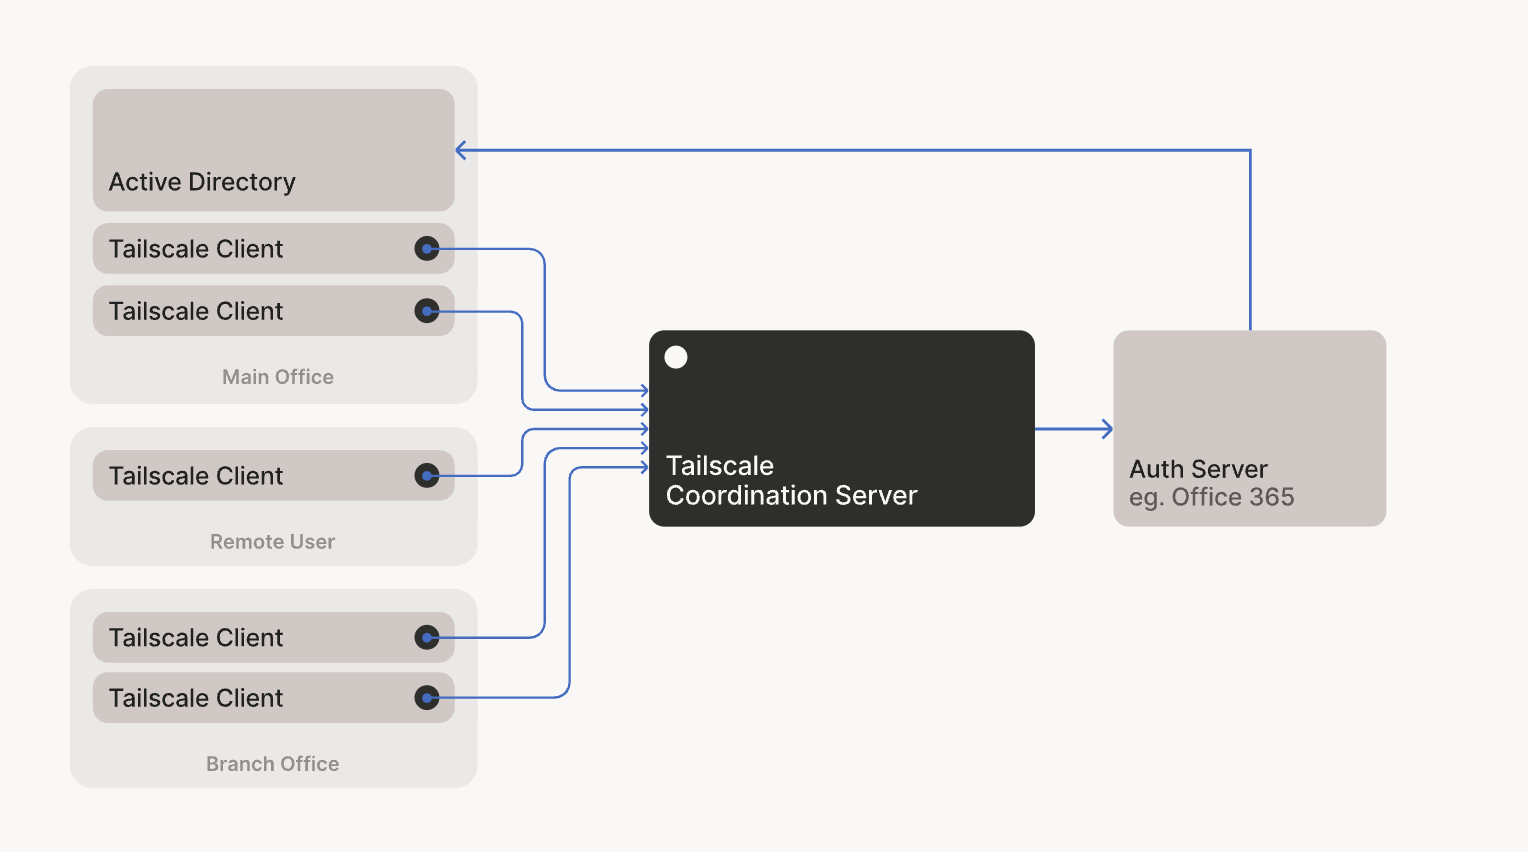Select the Active Directory label
Image resolution: width=1528 pixels, height=852 pixels.
[x=202, y=182]
